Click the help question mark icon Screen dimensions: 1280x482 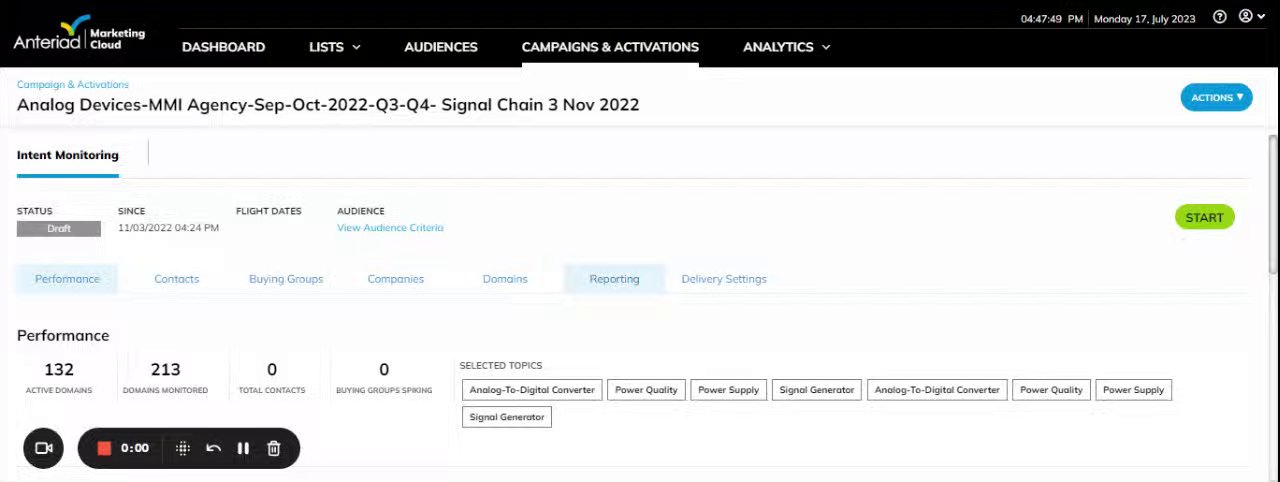[x=1219, y=17]
